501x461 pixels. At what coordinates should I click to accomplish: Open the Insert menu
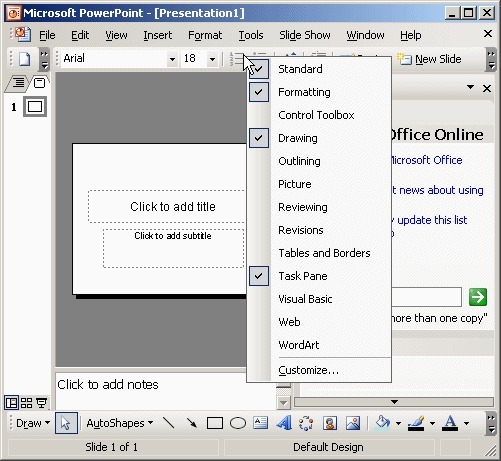[x=158, y=35]
